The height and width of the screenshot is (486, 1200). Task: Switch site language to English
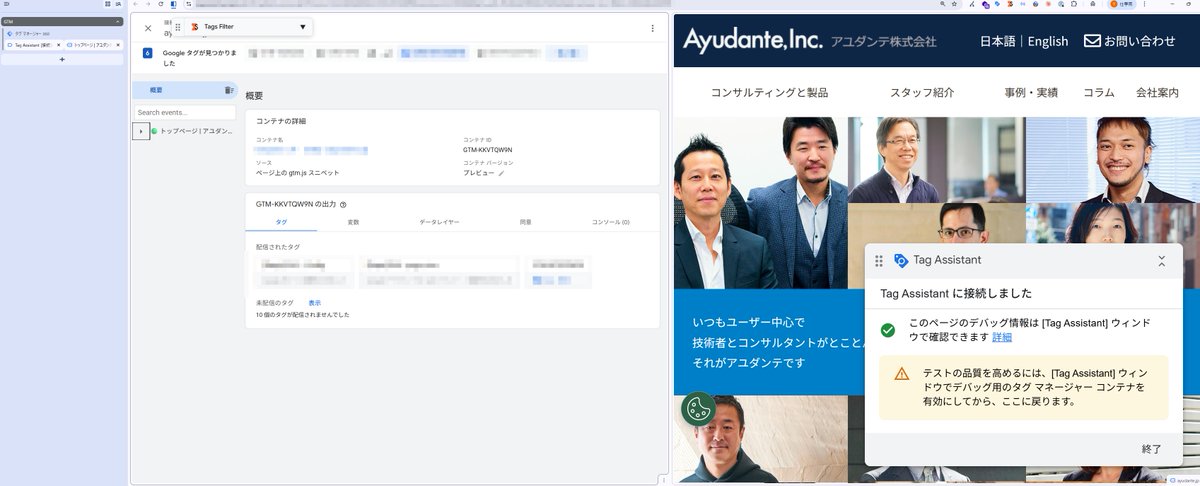click(x=1048, y=41)
